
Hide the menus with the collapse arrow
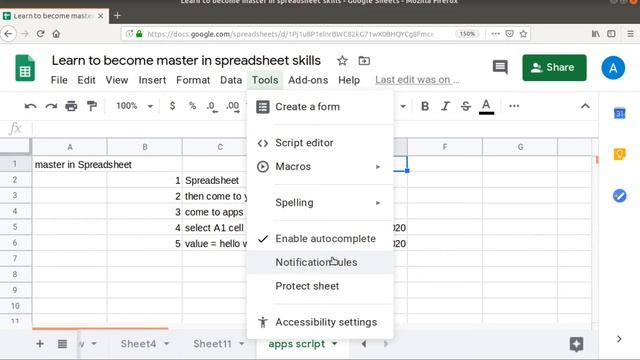(x=585, y=106)
